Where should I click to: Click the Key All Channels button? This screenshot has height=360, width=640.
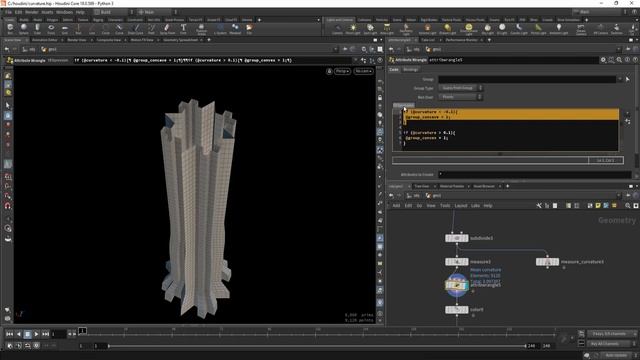pos(608,344)
